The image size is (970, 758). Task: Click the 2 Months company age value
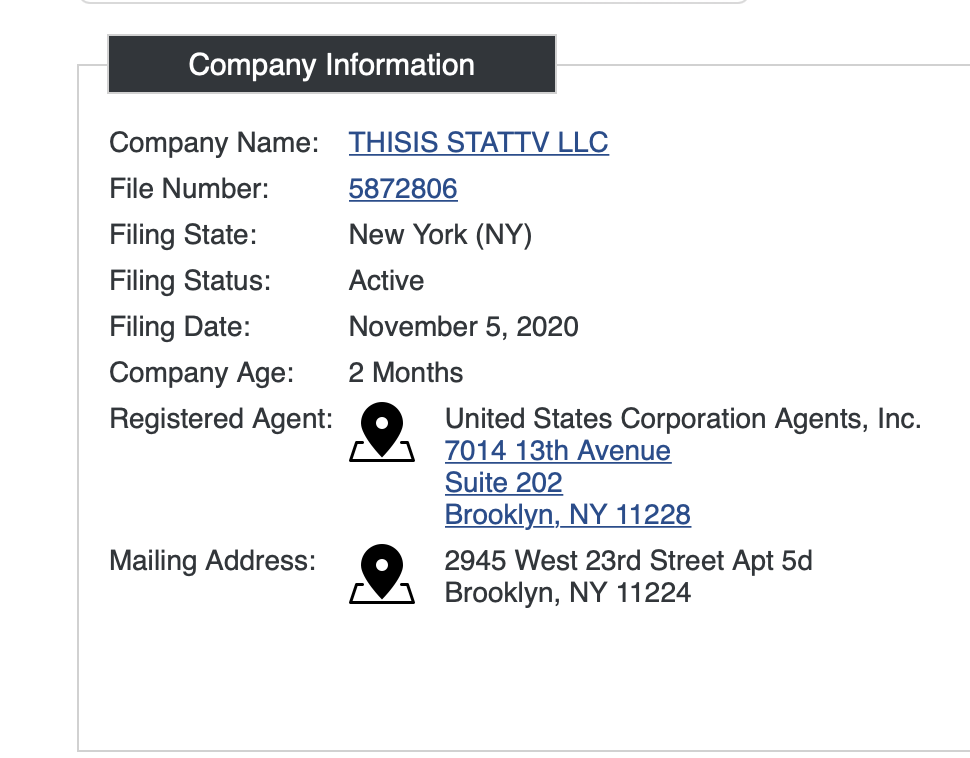click(x=405, y=373)
